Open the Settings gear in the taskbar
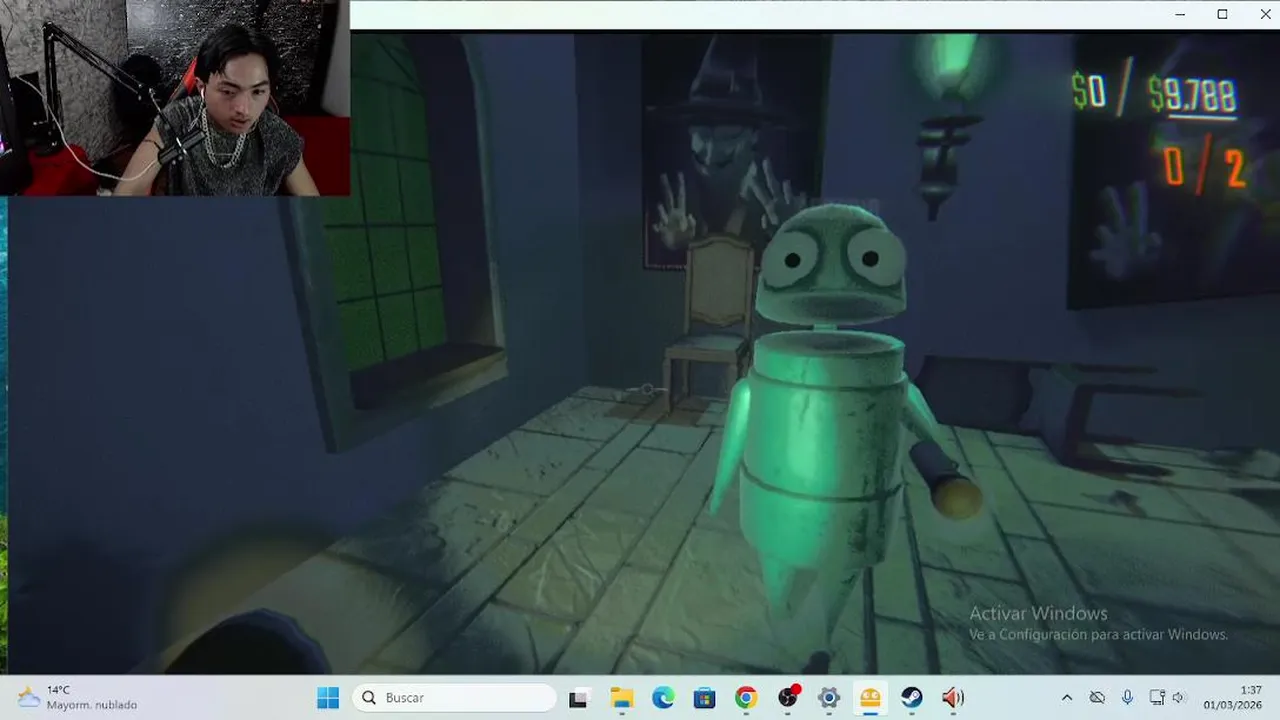 [829, 698]
